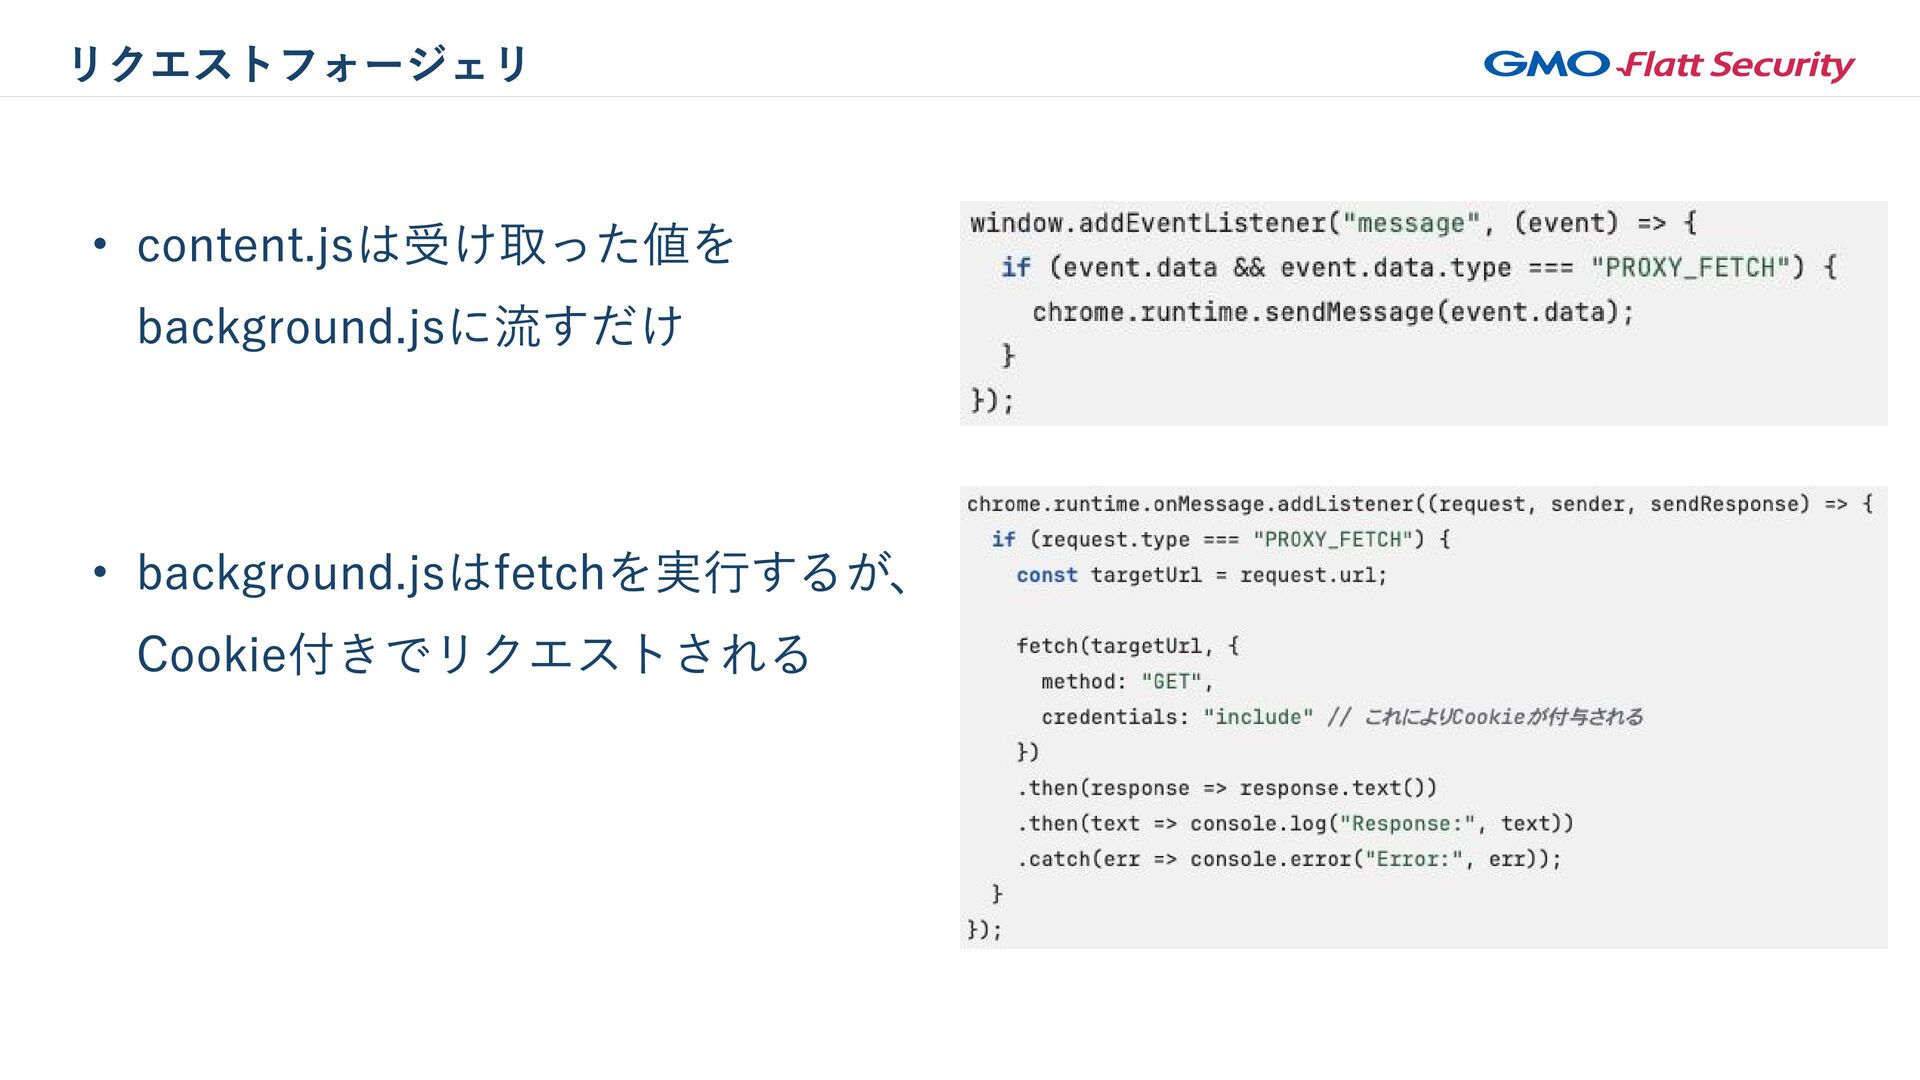Click the window.addEventListener code line

(x=1332, y=223)
